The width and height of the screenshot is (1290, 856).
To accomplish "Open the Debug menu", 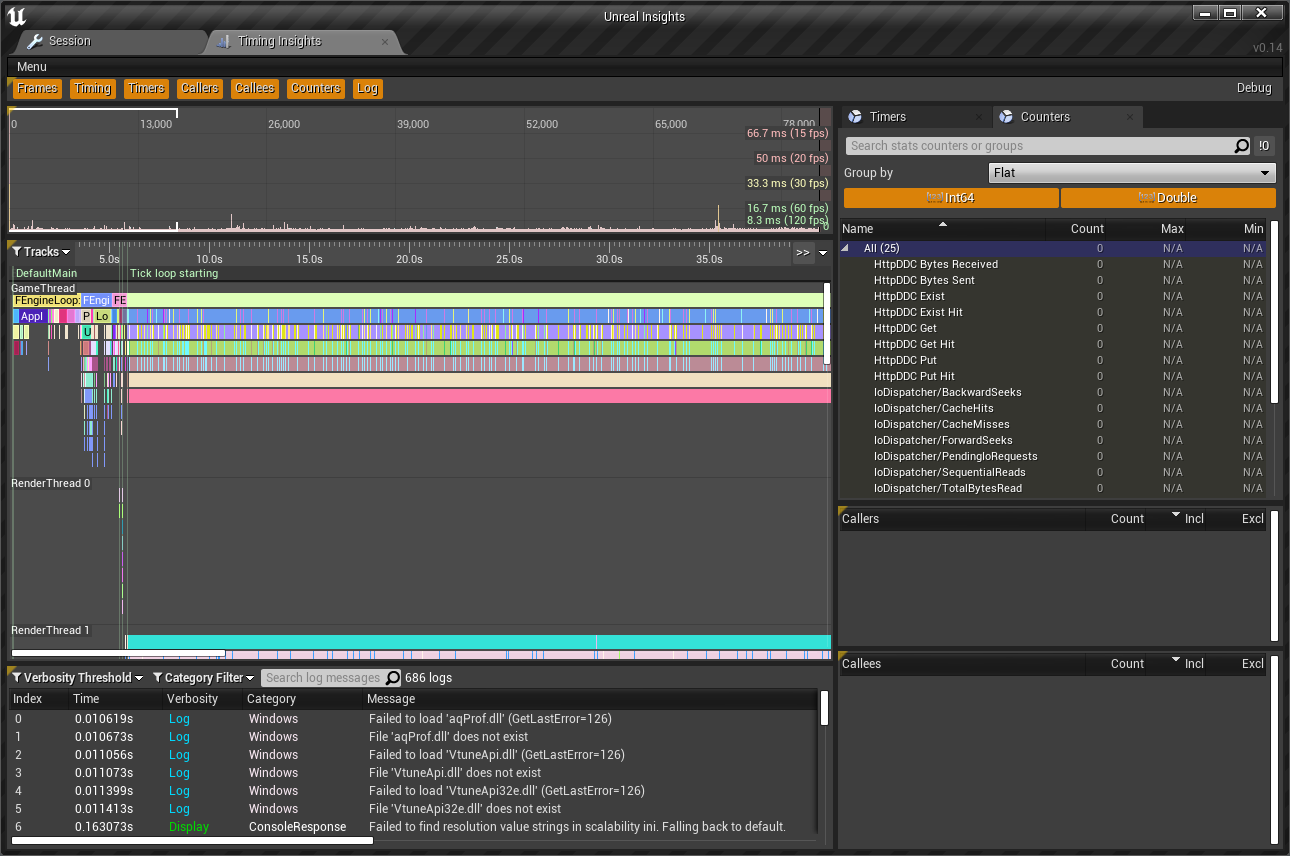I will click(1254, 88).
